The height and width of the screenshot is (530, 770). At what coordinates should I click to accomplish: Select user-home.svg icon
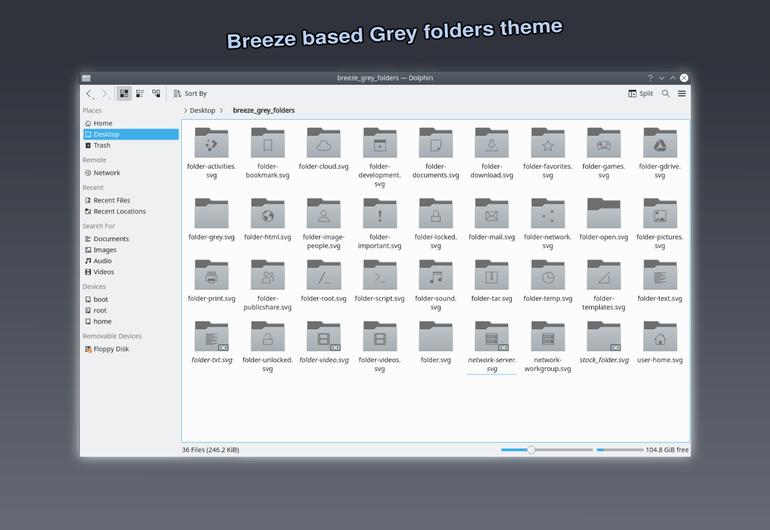click(x=660, y=336)
